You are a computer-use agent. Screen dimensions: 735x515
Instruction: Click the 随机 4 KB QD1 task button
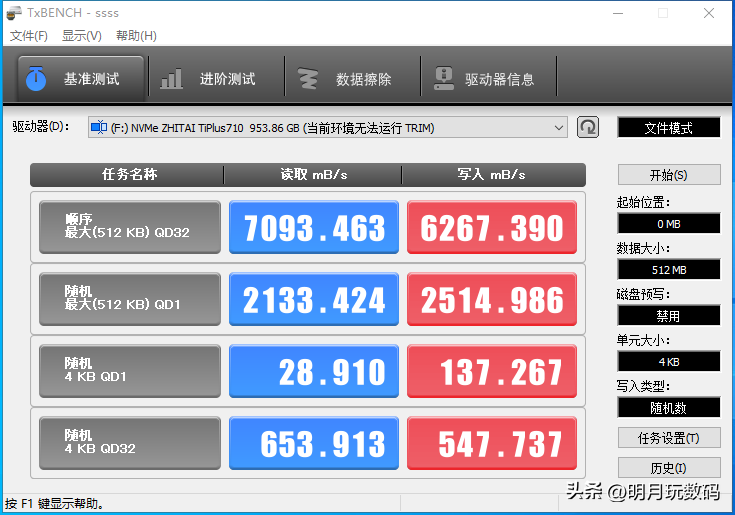pyautogui.click(x=130, y=371)
